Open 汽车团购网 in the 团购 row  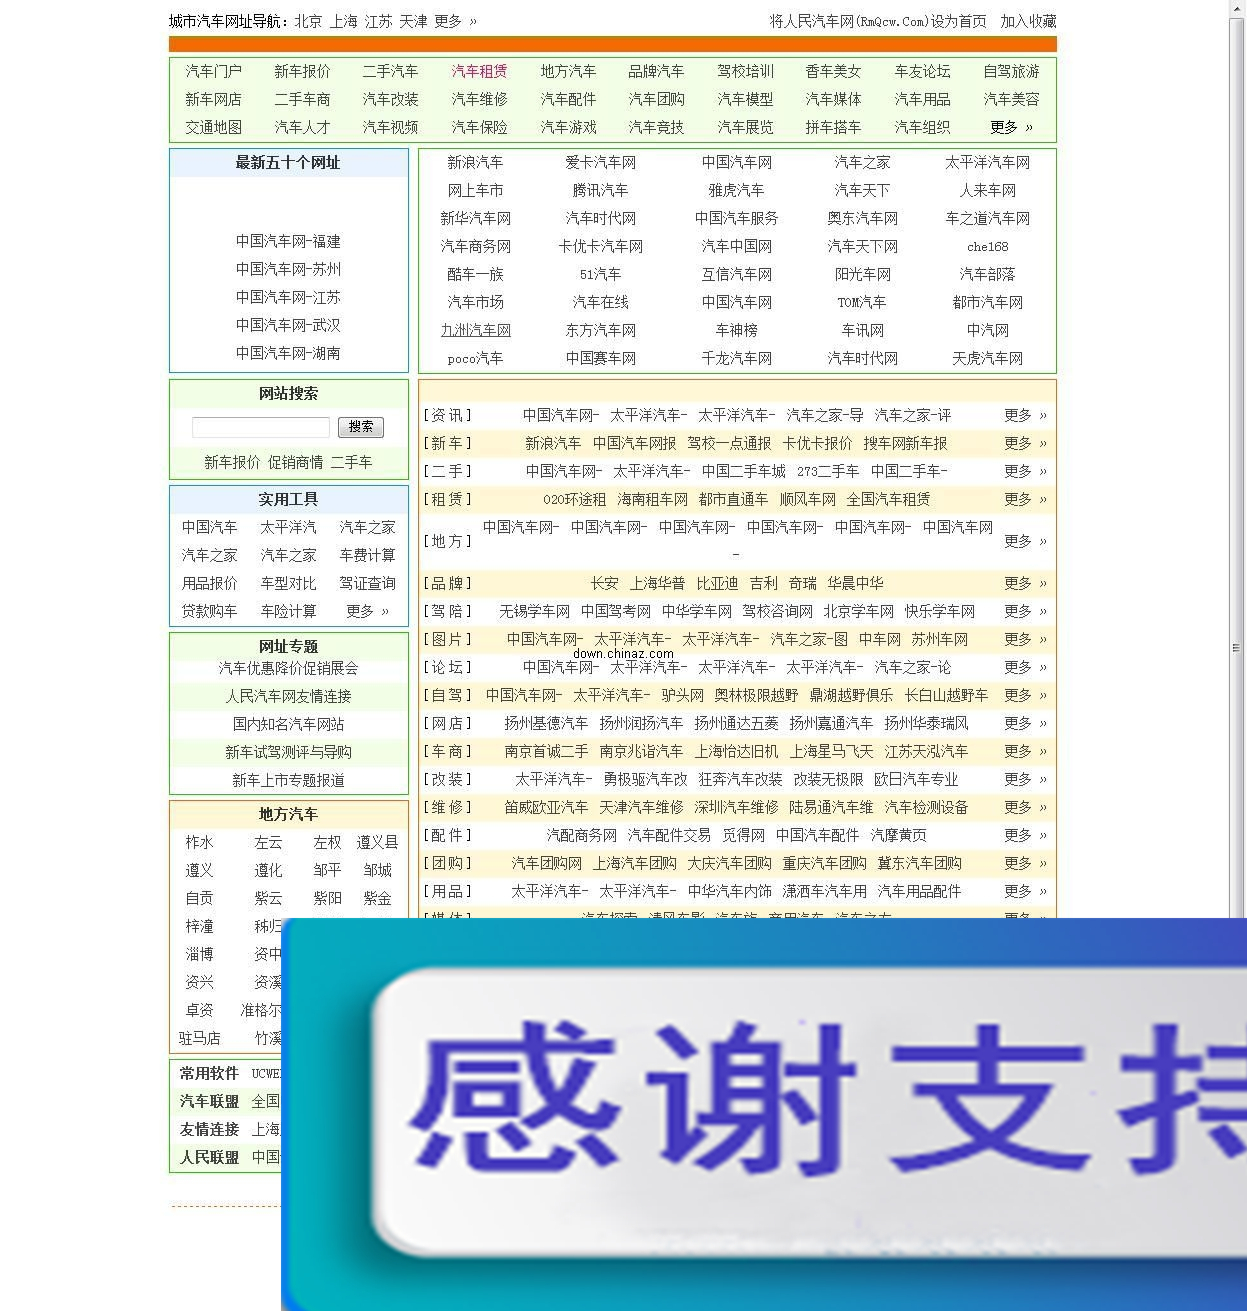(546, 863)
